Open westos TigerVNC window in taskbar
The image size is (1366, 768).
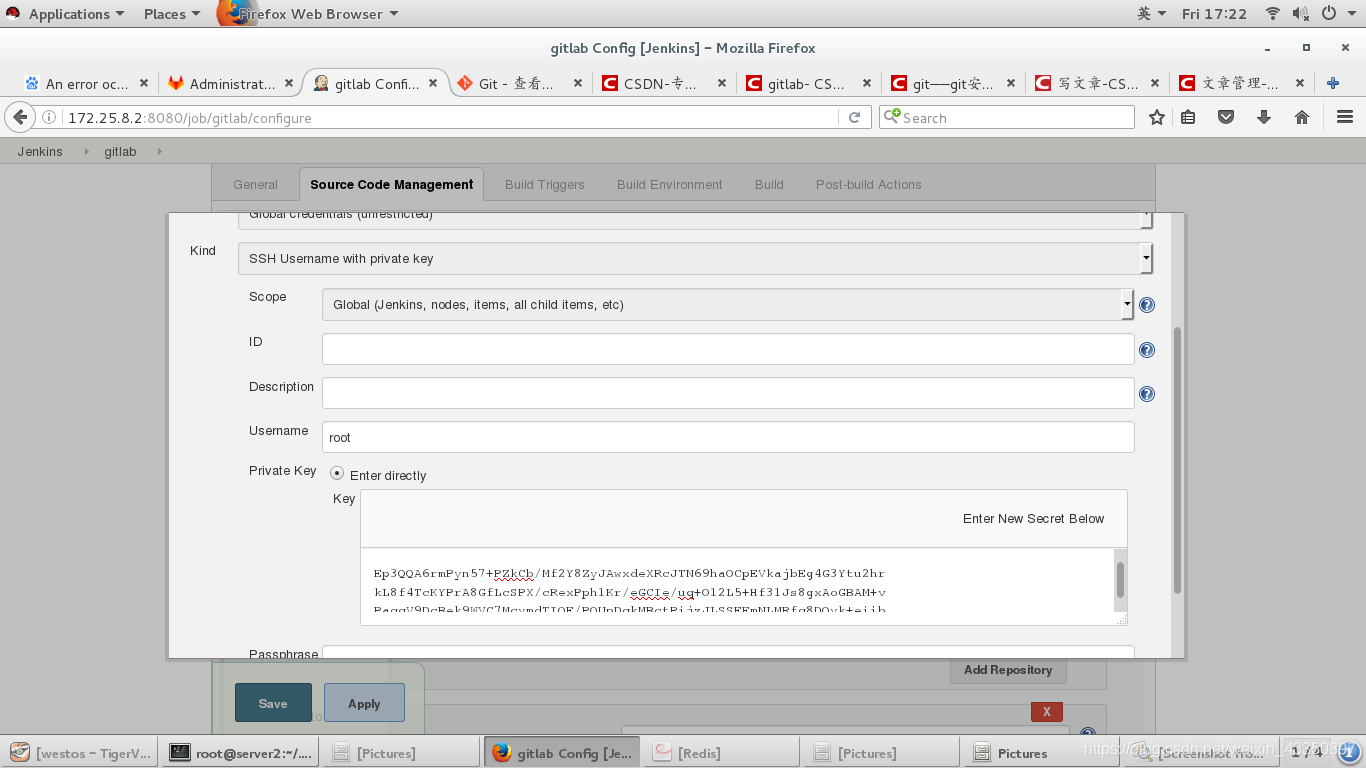[82, 752]
